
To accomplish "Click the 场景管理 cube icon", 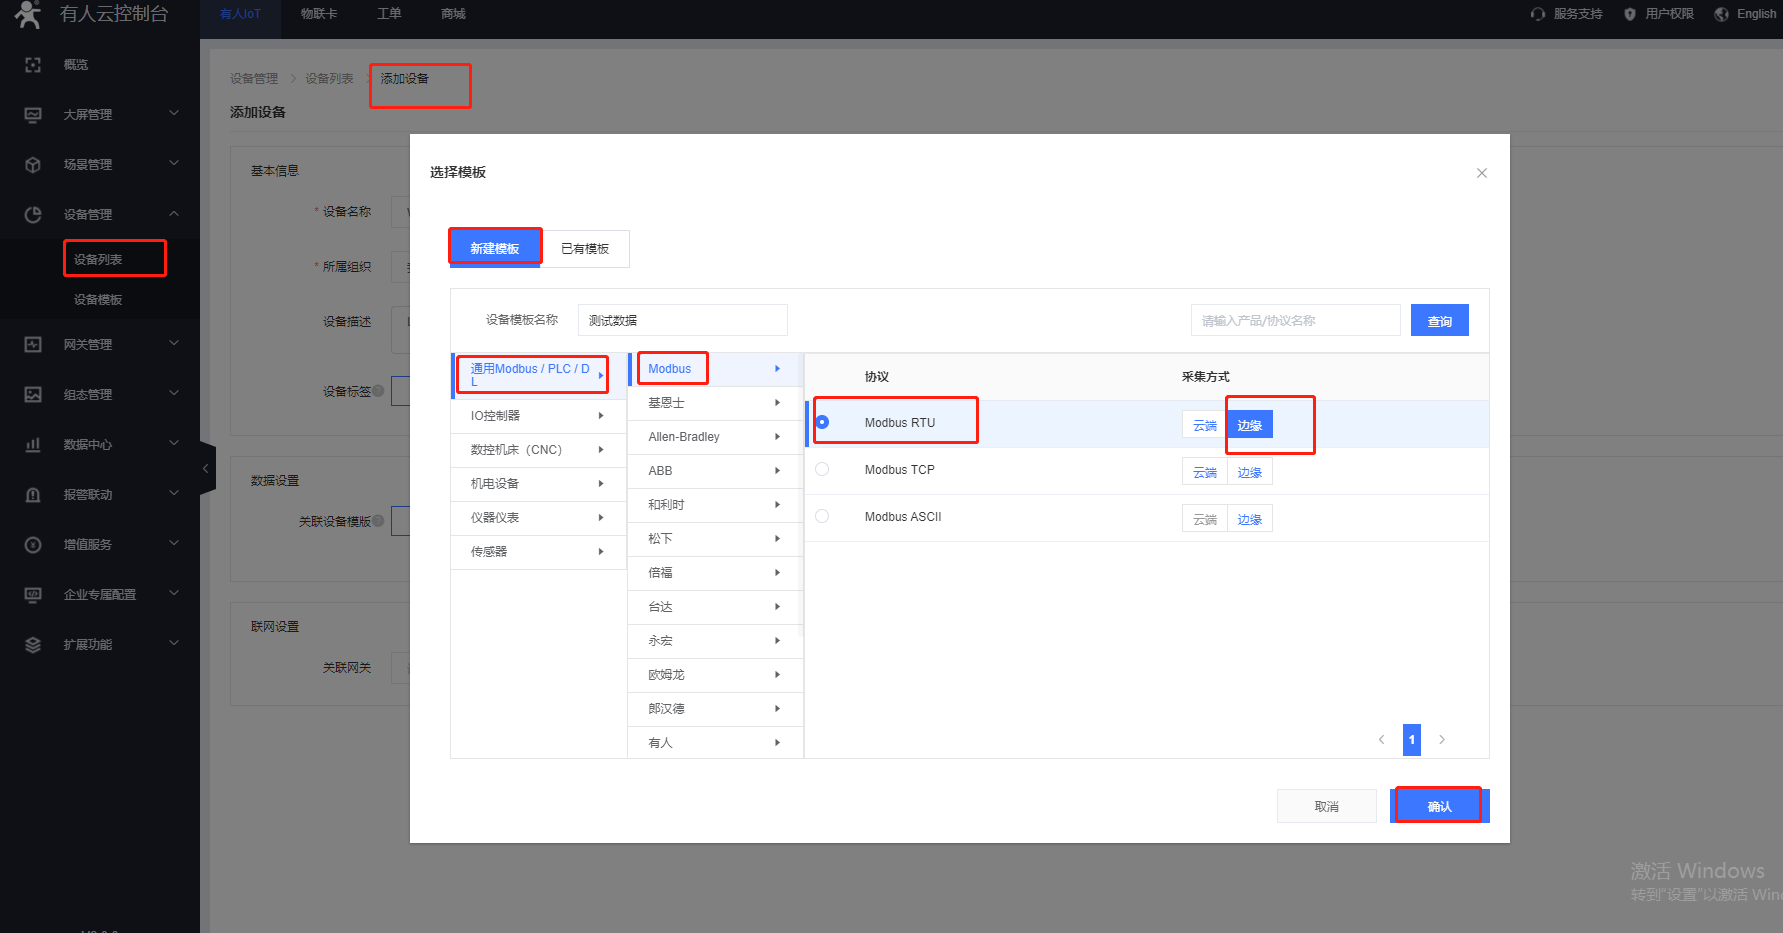I will pos(33,165).
